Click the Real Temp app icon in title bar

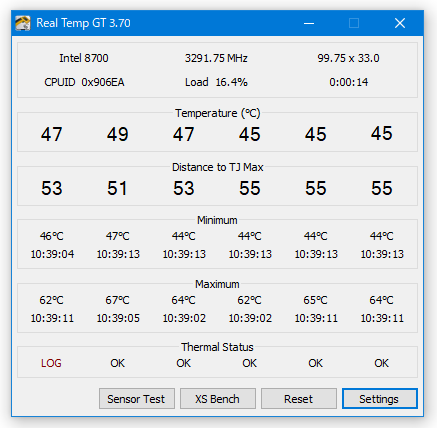coord(23,23)
